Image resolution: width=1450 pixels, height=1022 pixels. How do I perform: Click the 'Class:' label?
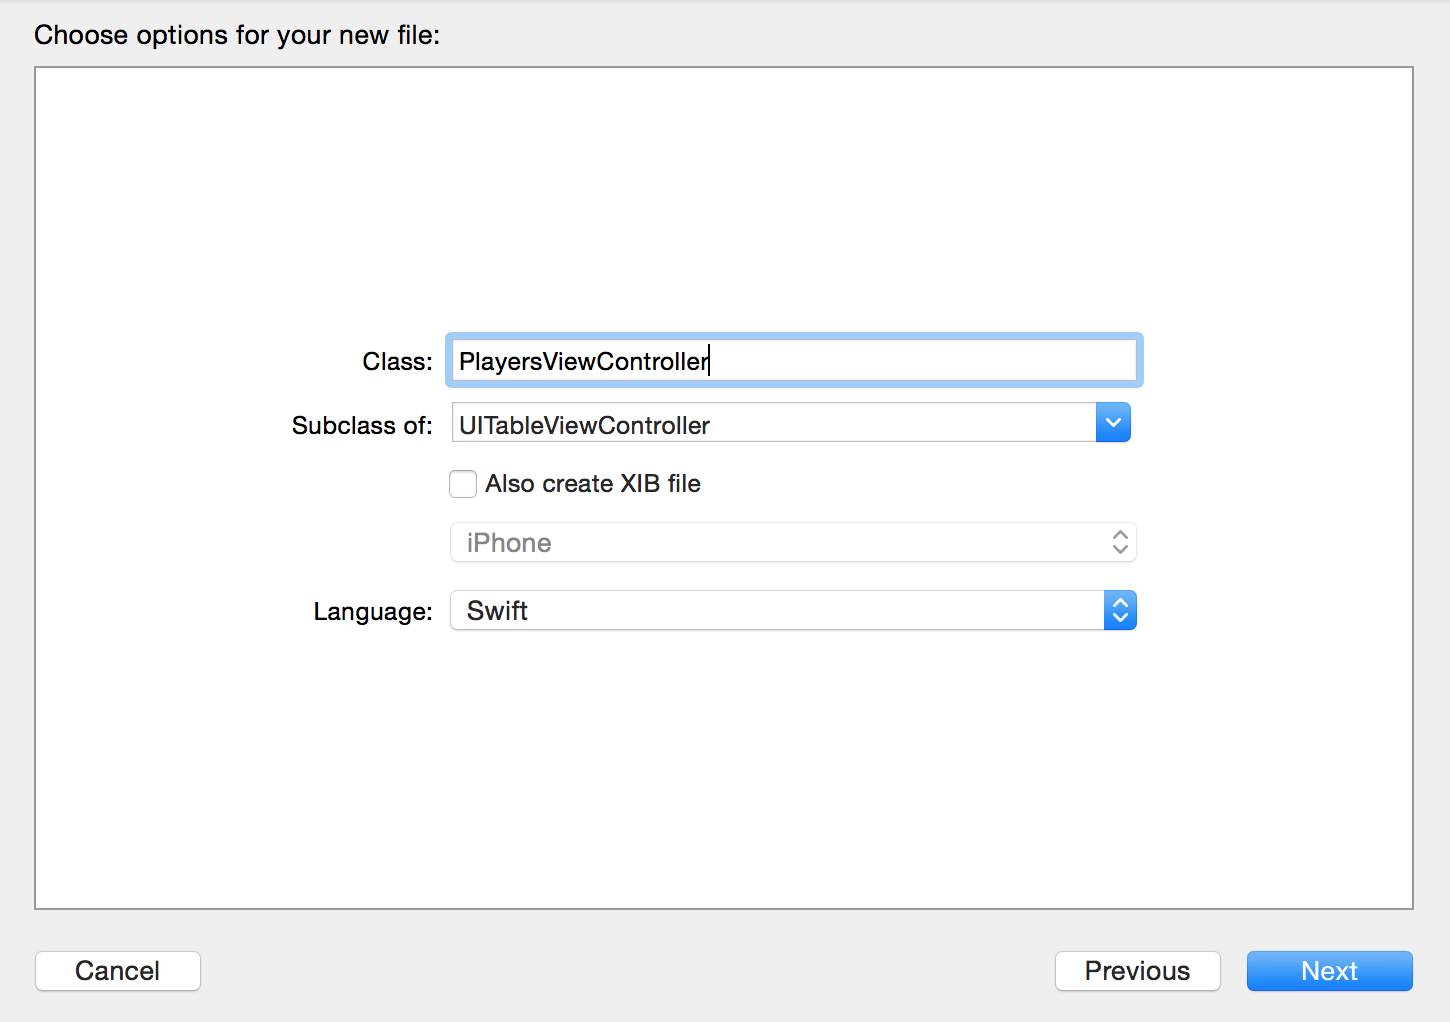tap(397, 362)
